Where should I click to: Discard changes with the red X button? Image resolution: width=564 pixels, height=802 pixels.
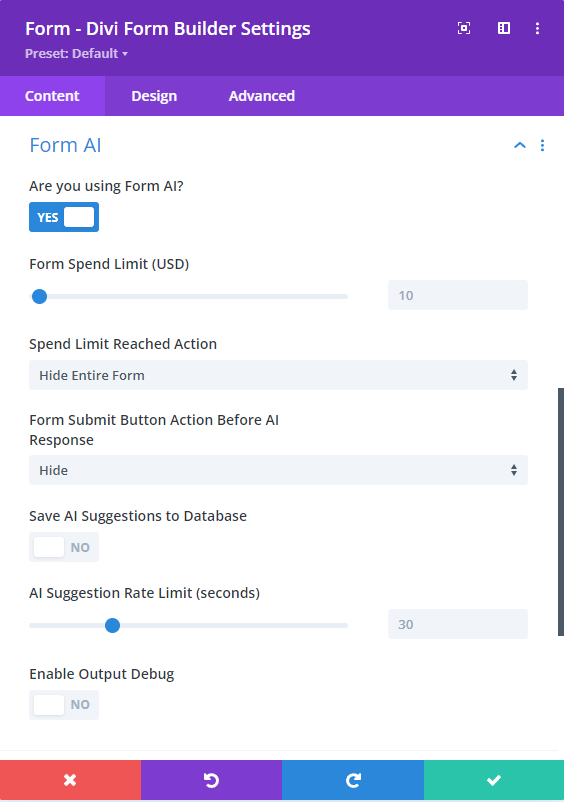70,780
